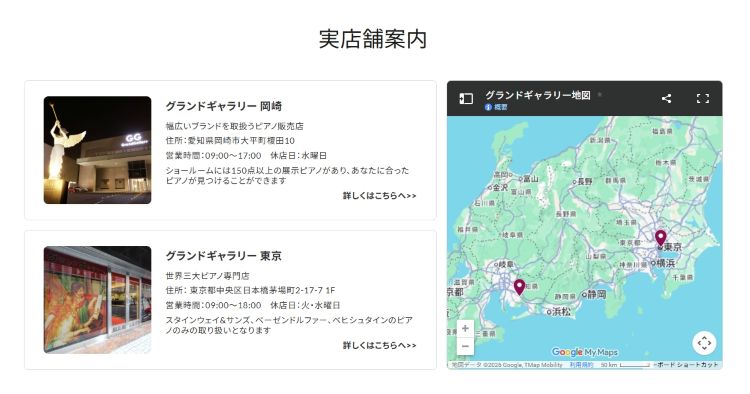Click the グランドギャラリー 東京 heading
The image size is (750, 394).
pos(223,256)
